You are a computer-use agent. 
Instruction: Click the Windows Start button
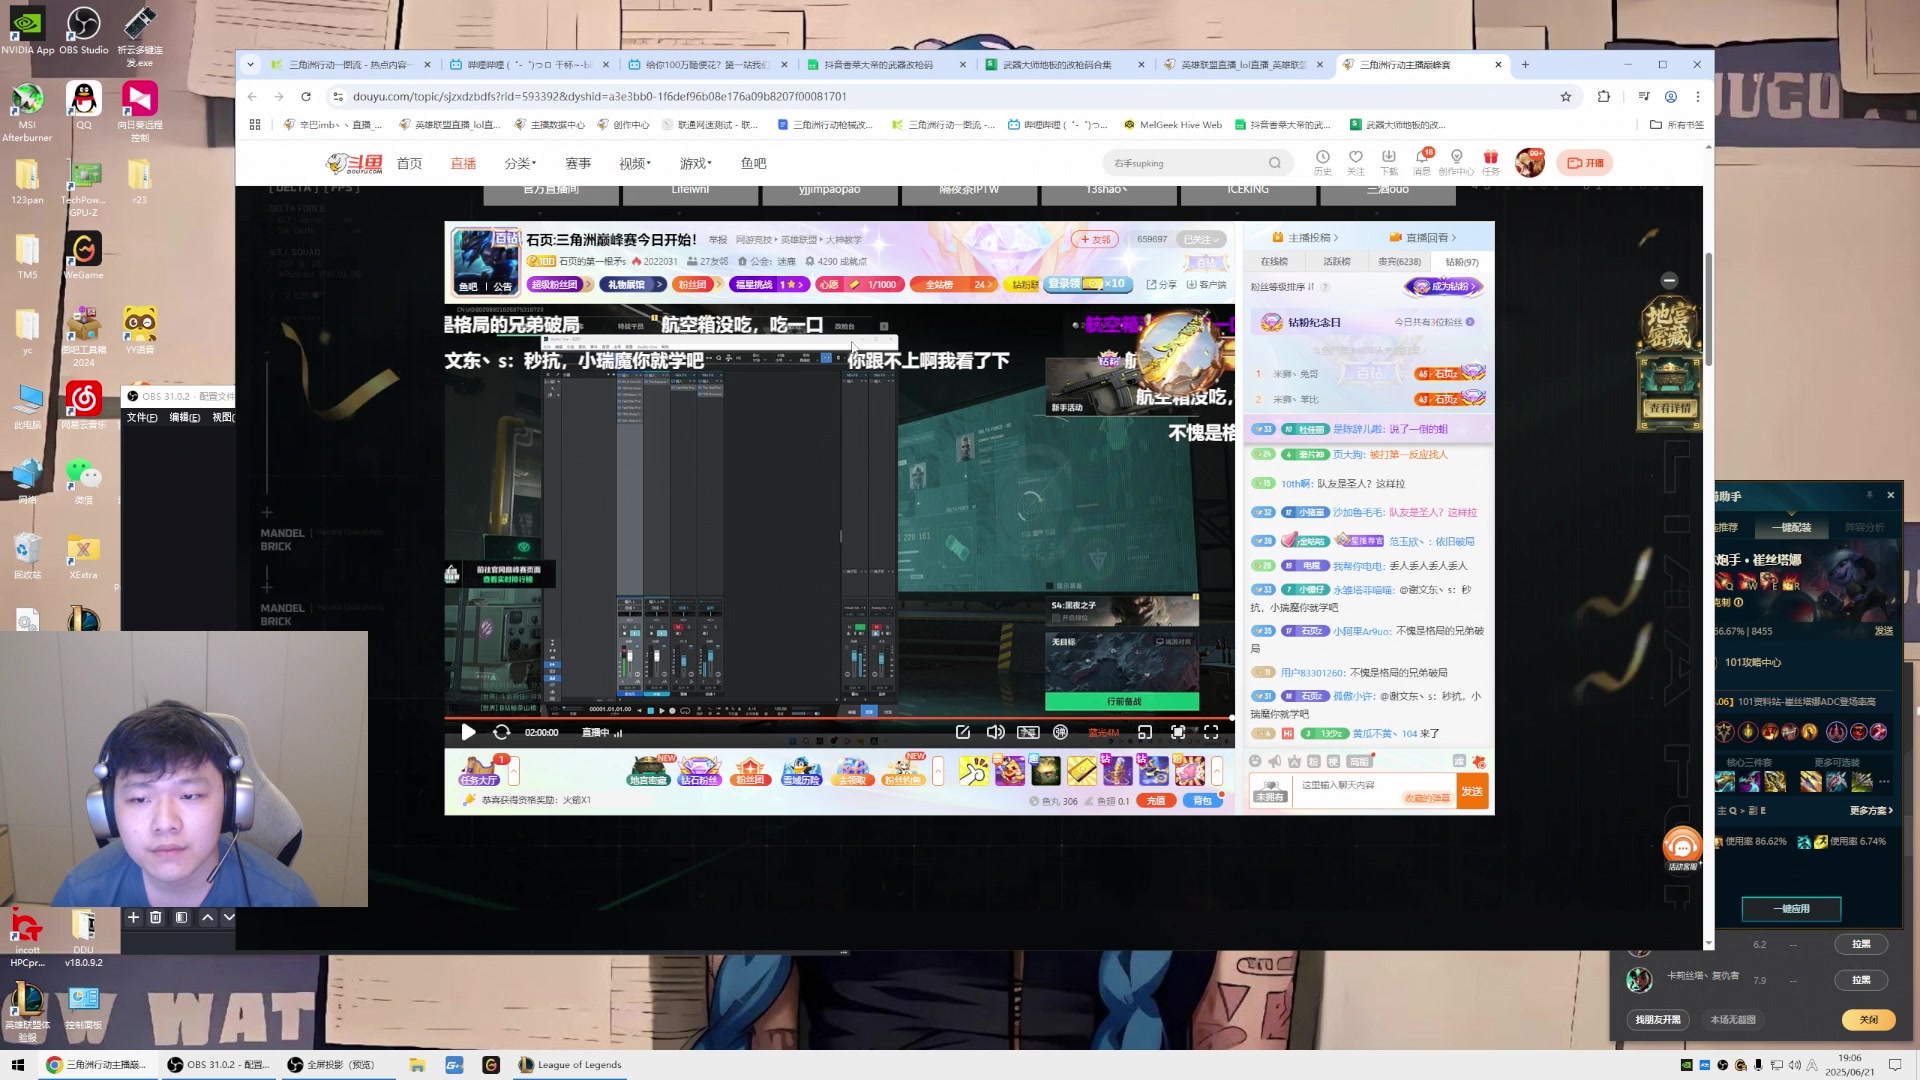click(x=18, y=1065)
